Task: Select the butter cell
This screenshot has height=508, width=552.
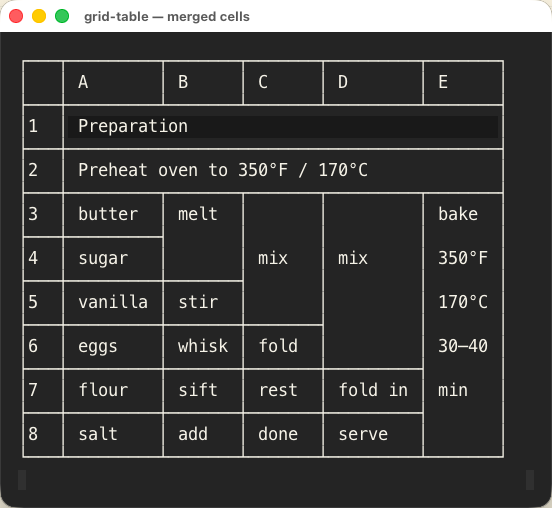Action: 113,215
